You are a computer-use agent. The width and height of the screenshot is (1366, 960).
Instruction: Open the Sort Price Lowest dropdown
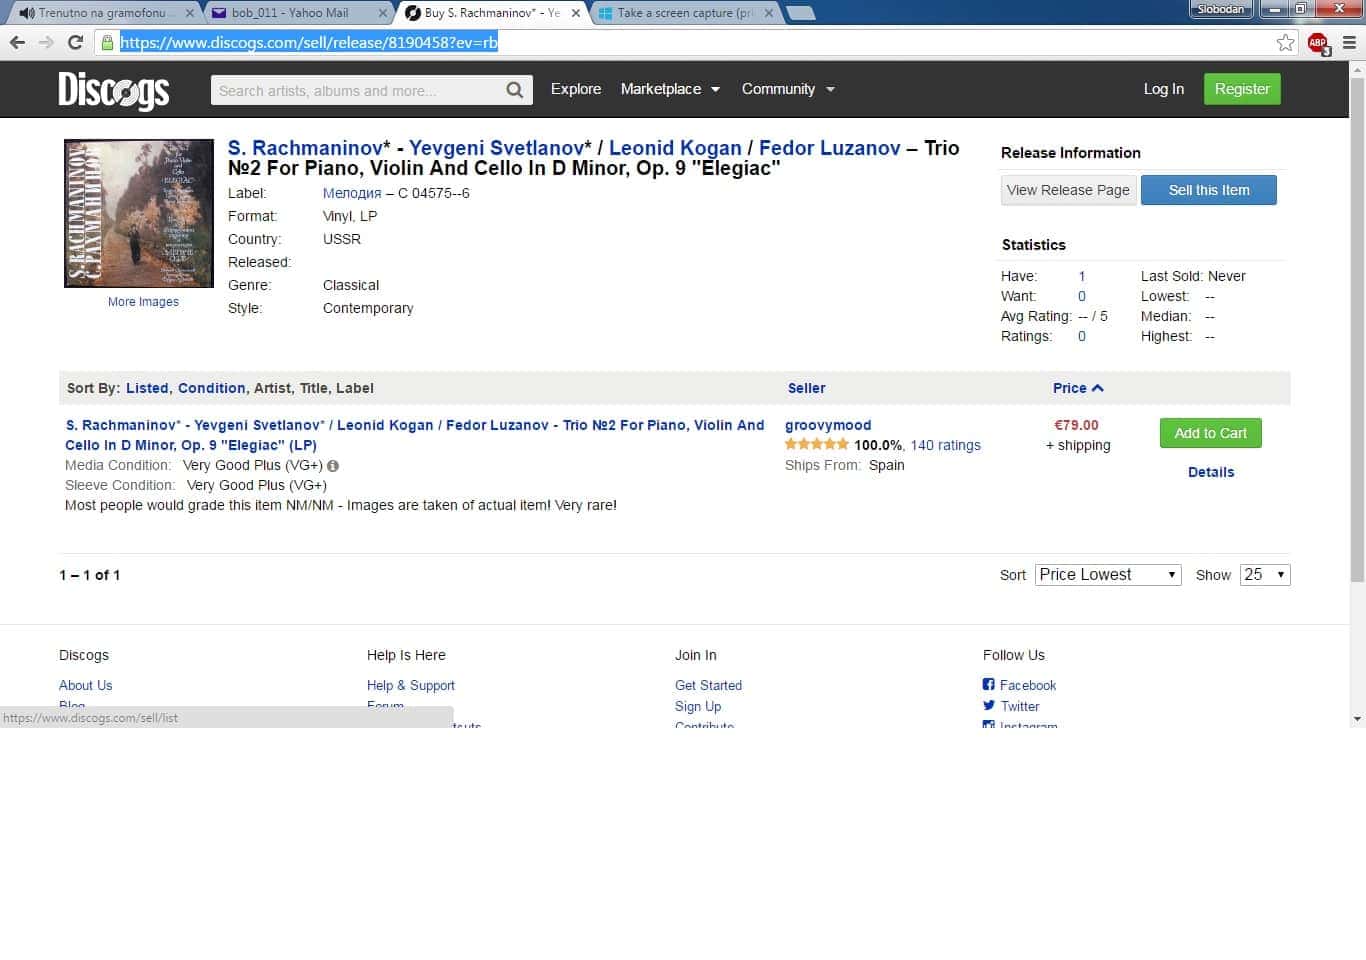(1108, 575)
